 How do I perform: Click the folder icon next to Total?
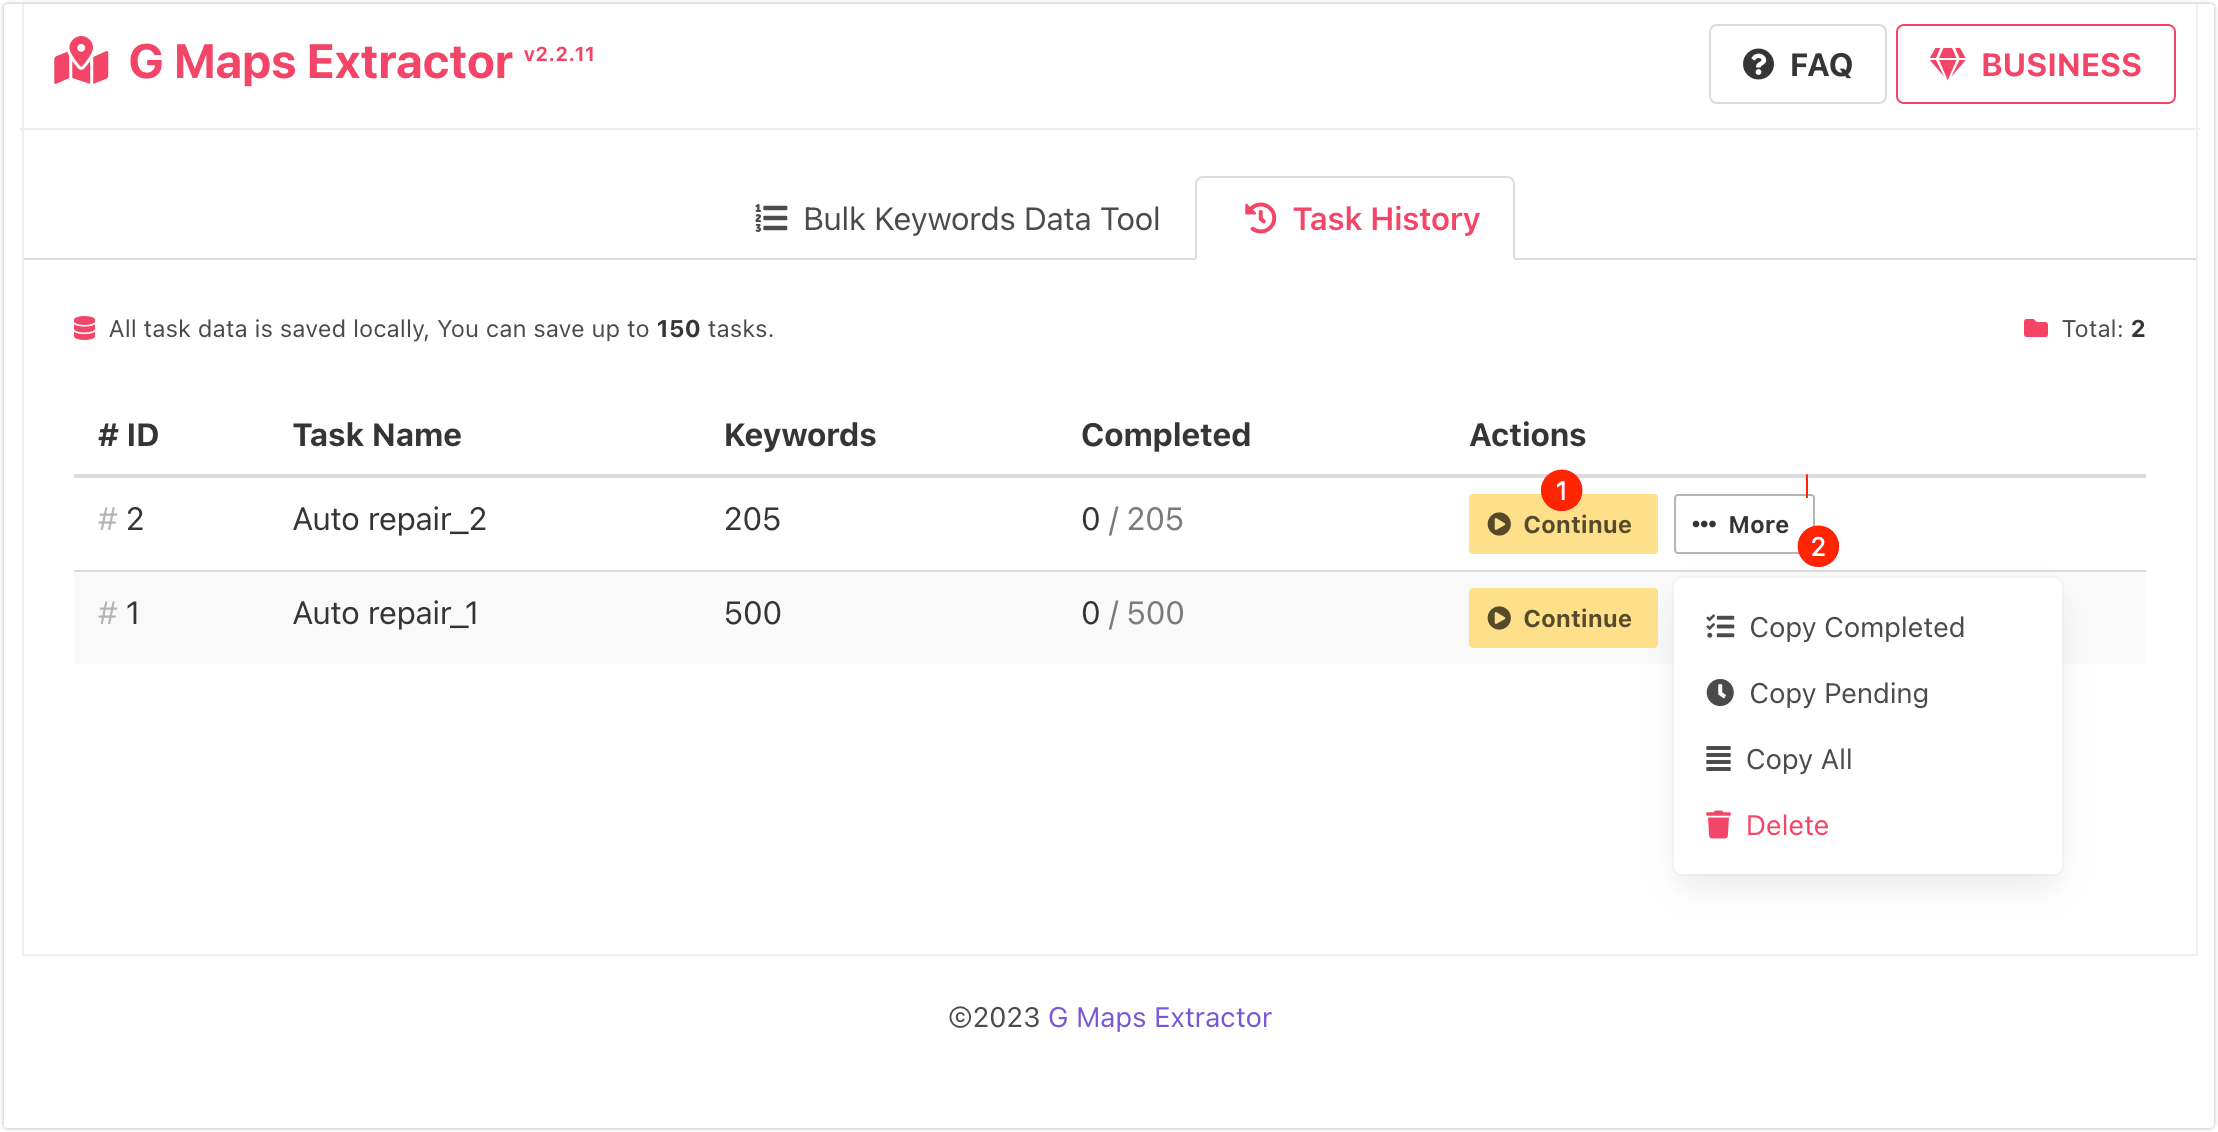pyautogui.click(x=2035, y=328)
